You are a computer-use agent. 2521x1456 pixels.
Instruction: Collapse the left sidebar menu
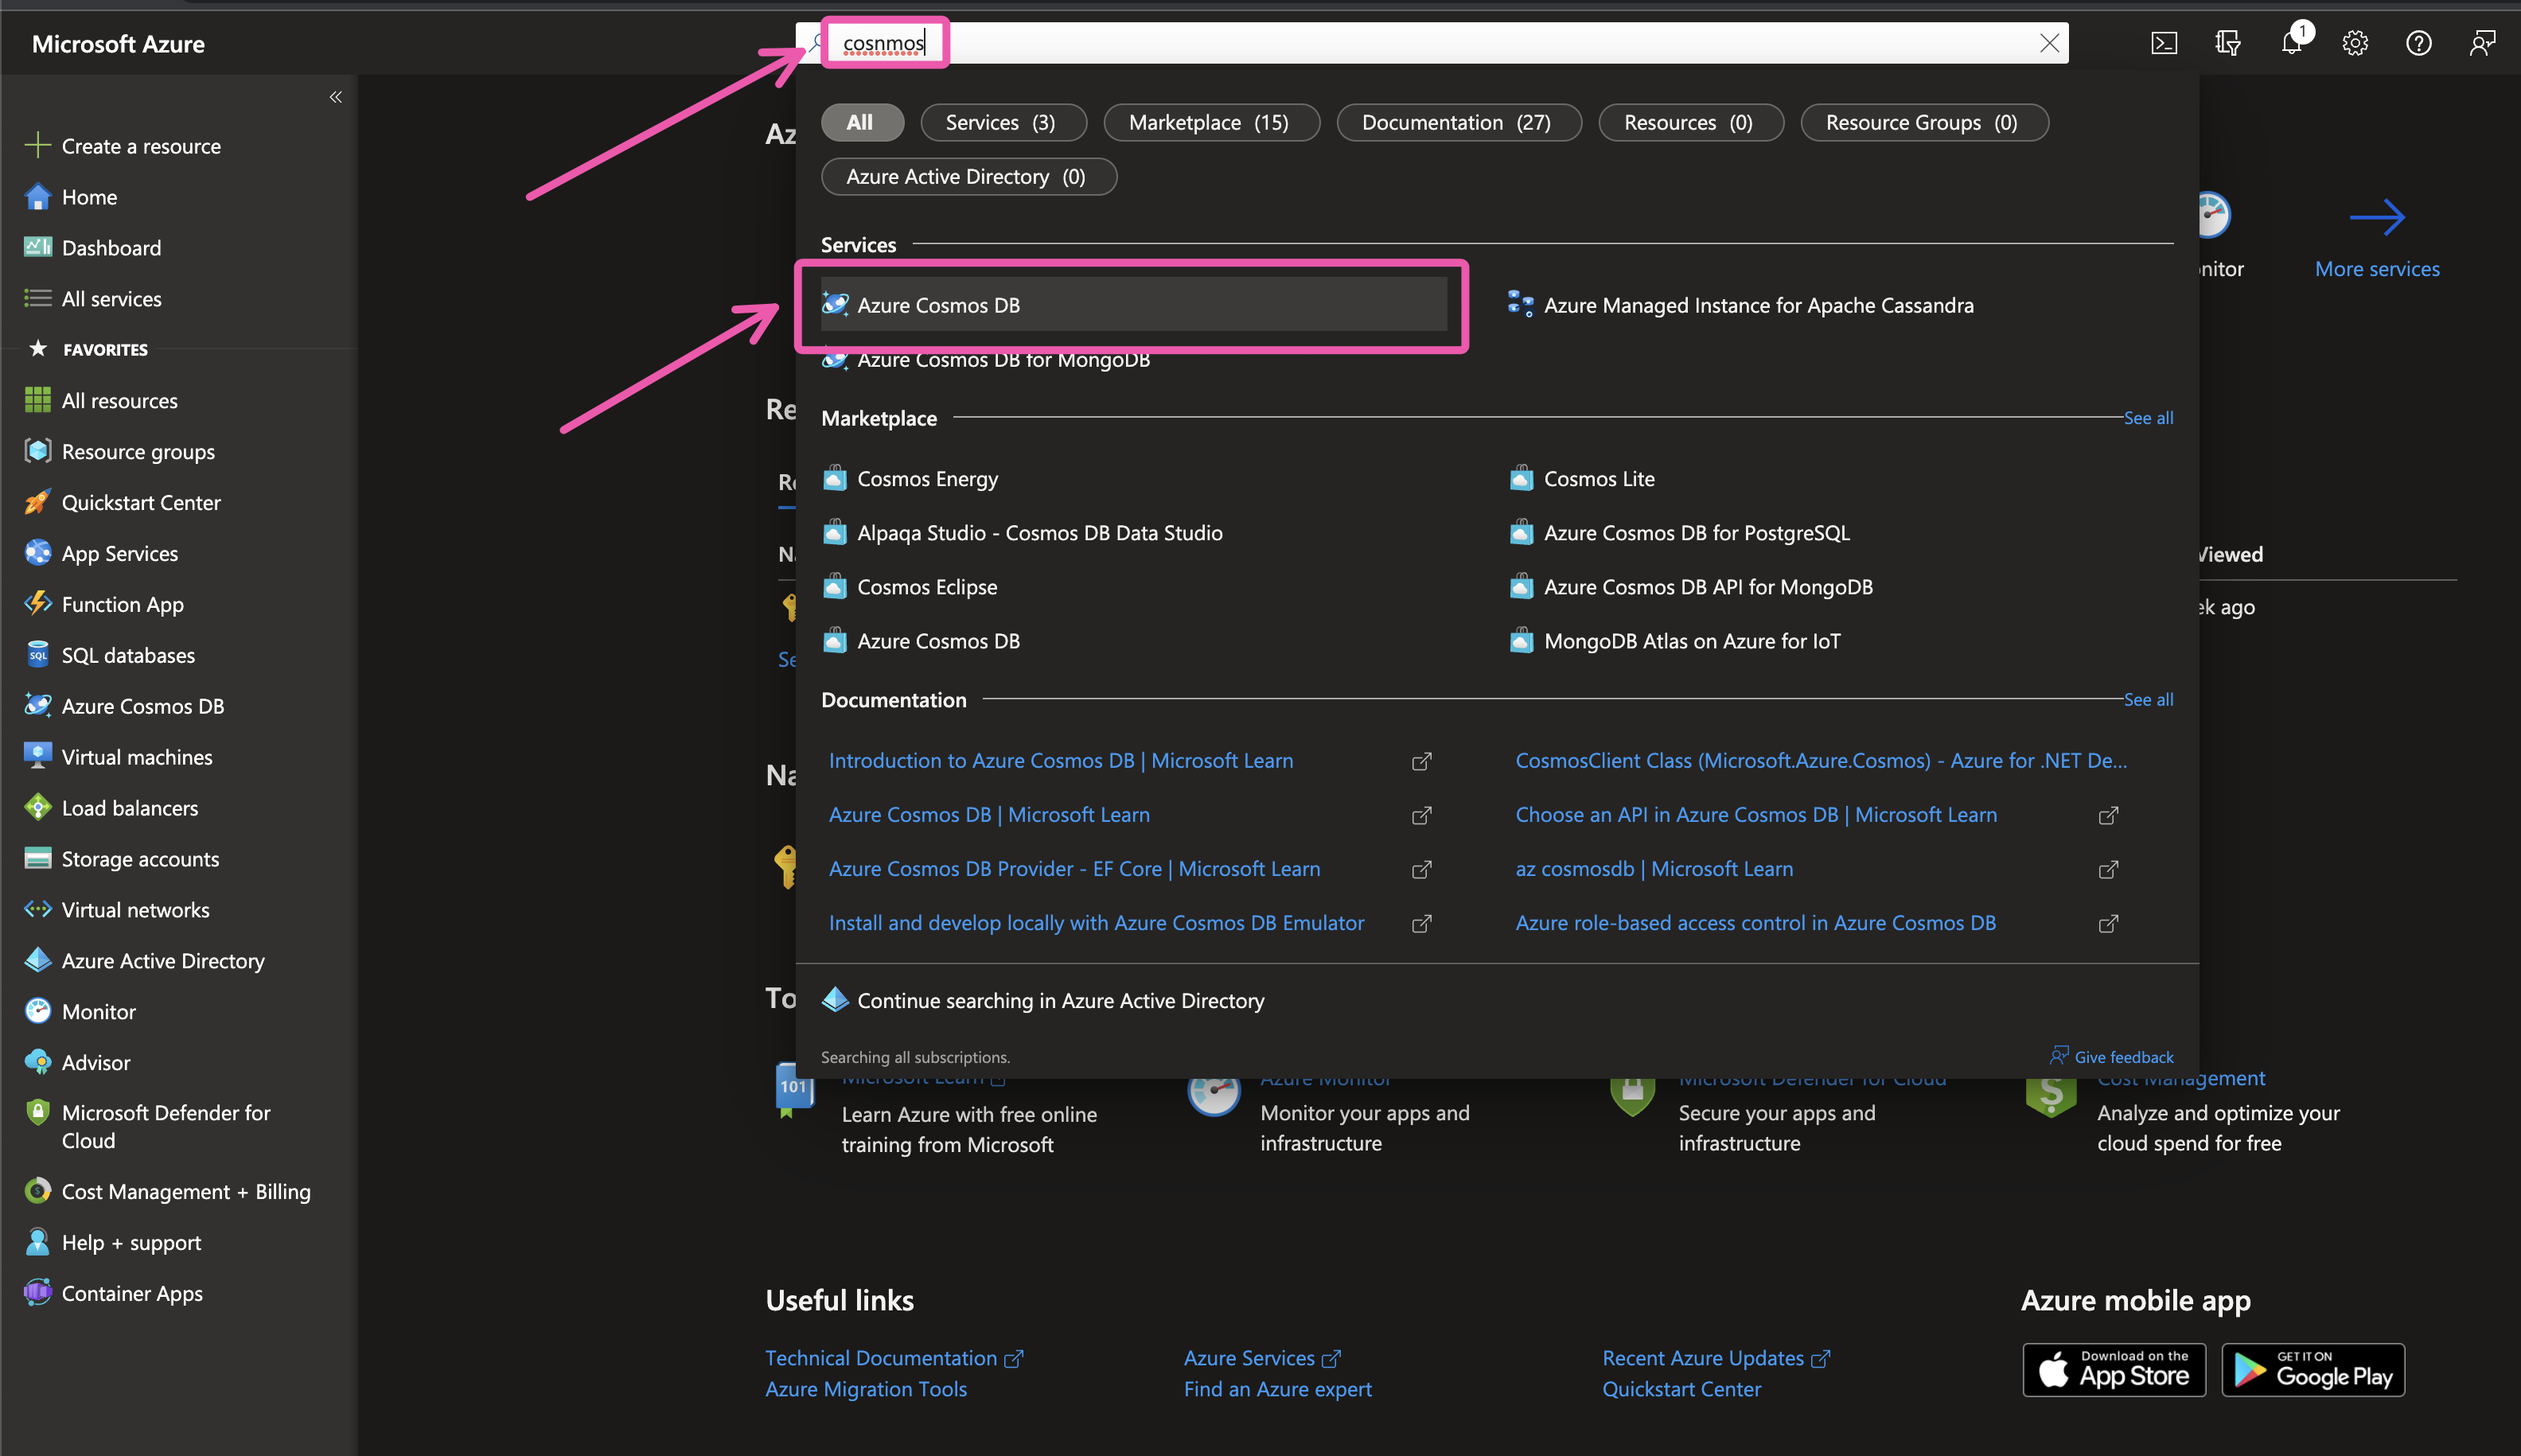coord(336,97)
